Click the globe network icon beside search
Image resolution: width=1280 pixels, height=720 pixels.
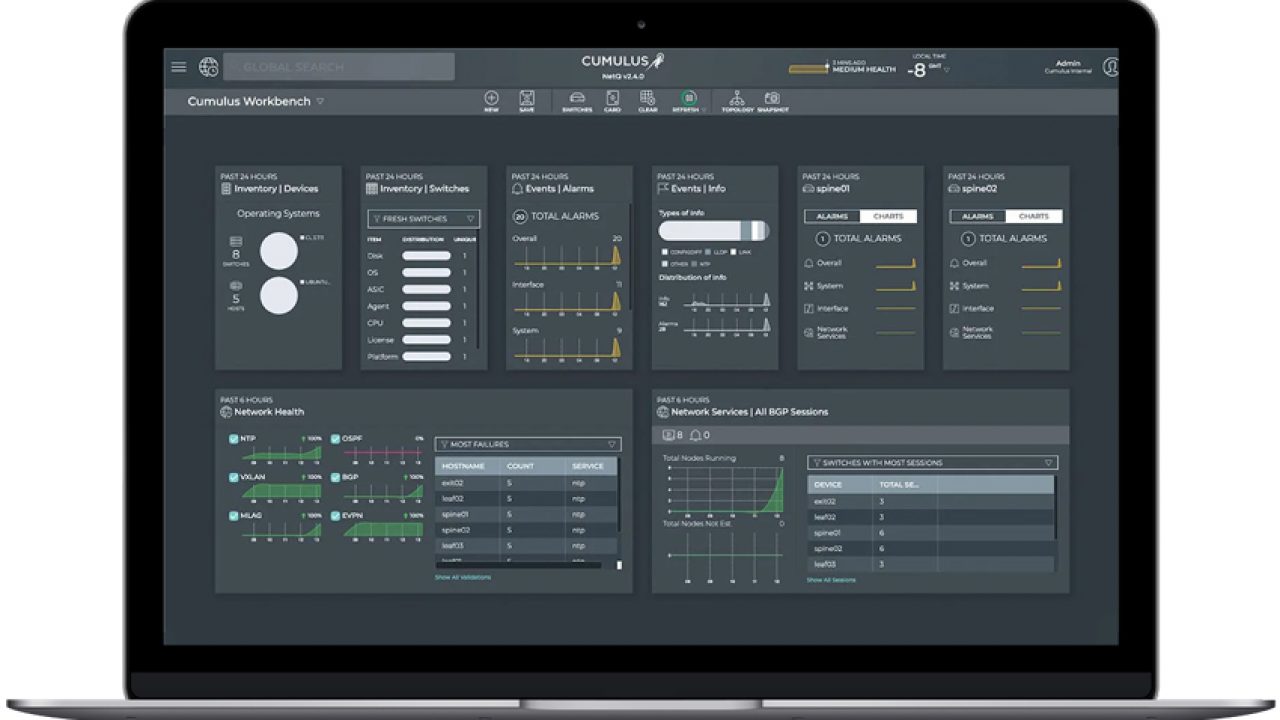208,67
